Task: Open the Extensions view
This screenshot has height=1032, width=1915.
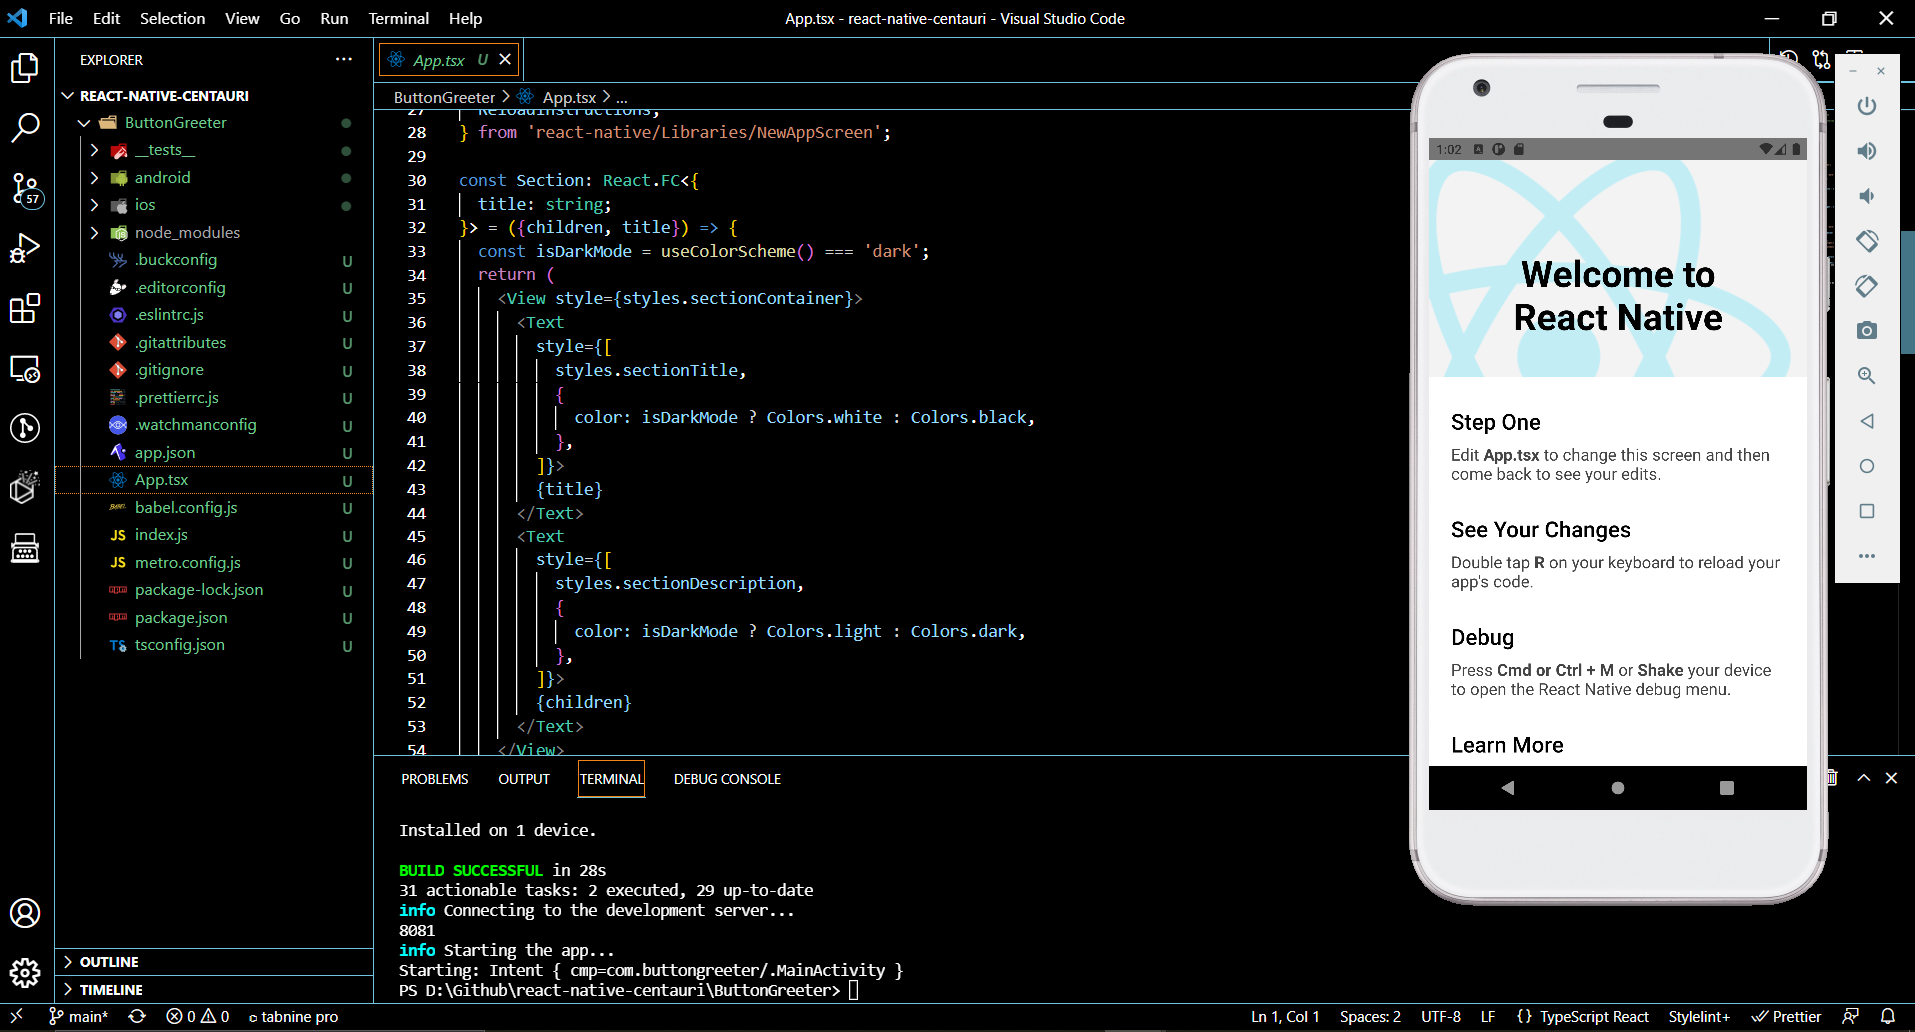Action: click(x=25, y=308)
